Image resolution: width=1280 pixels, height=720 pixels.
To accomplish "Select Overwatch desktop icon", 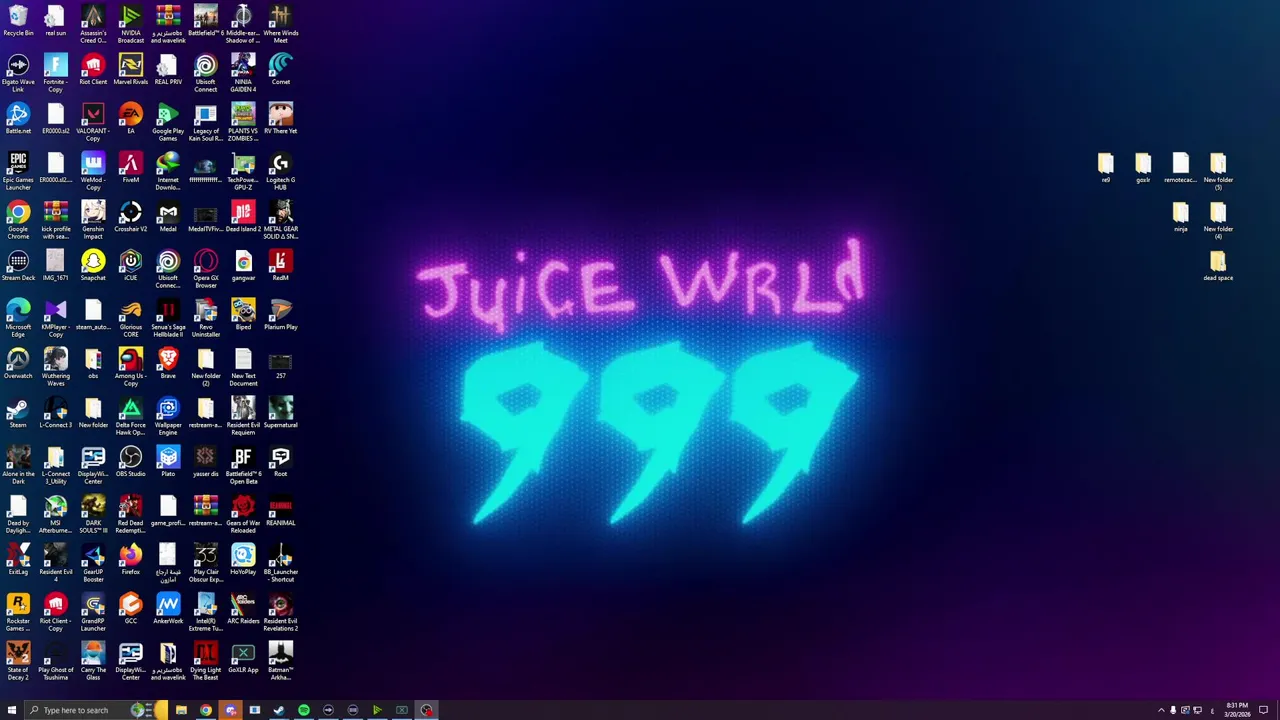I will [x=18, y=364].
